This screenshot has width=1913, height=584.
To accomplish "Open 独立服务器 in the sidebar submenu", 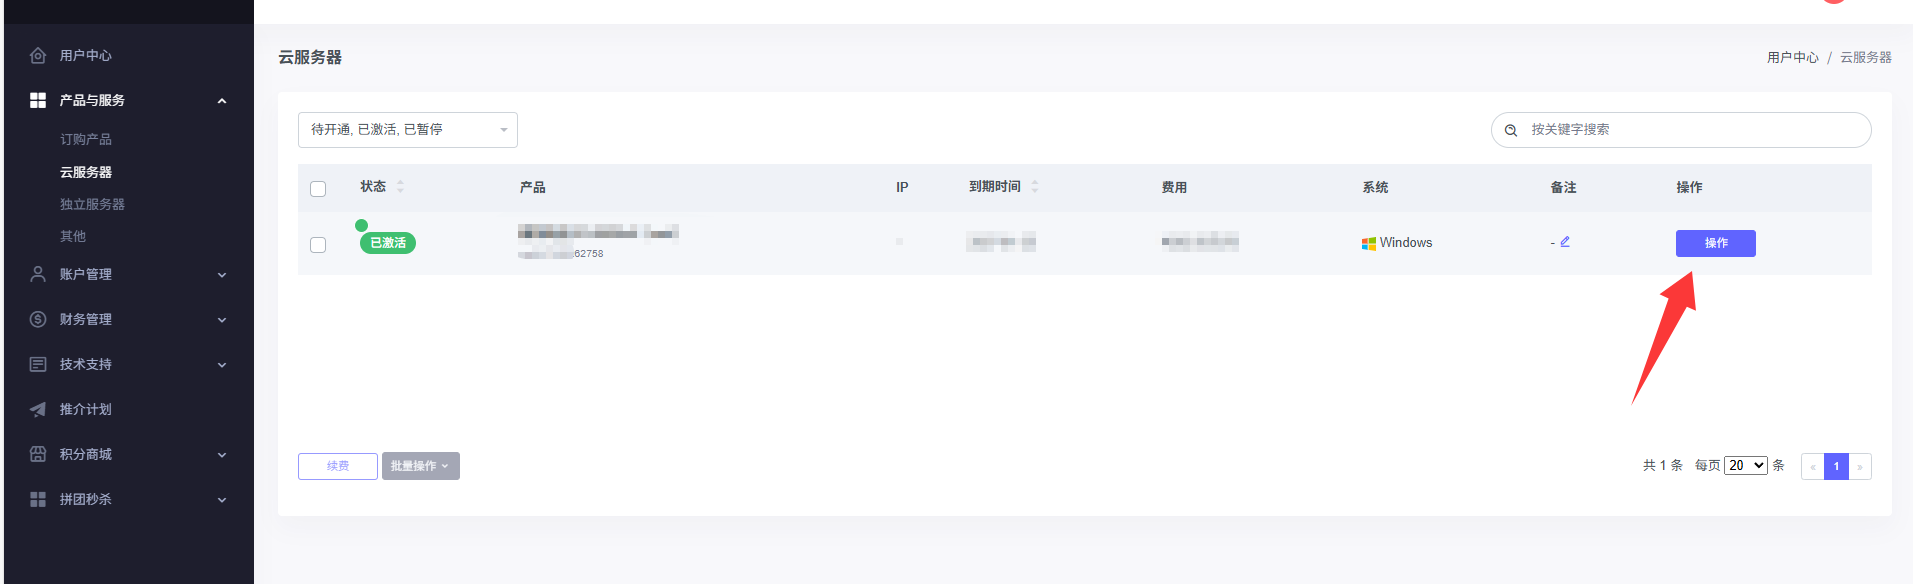I will pos(92,204).
